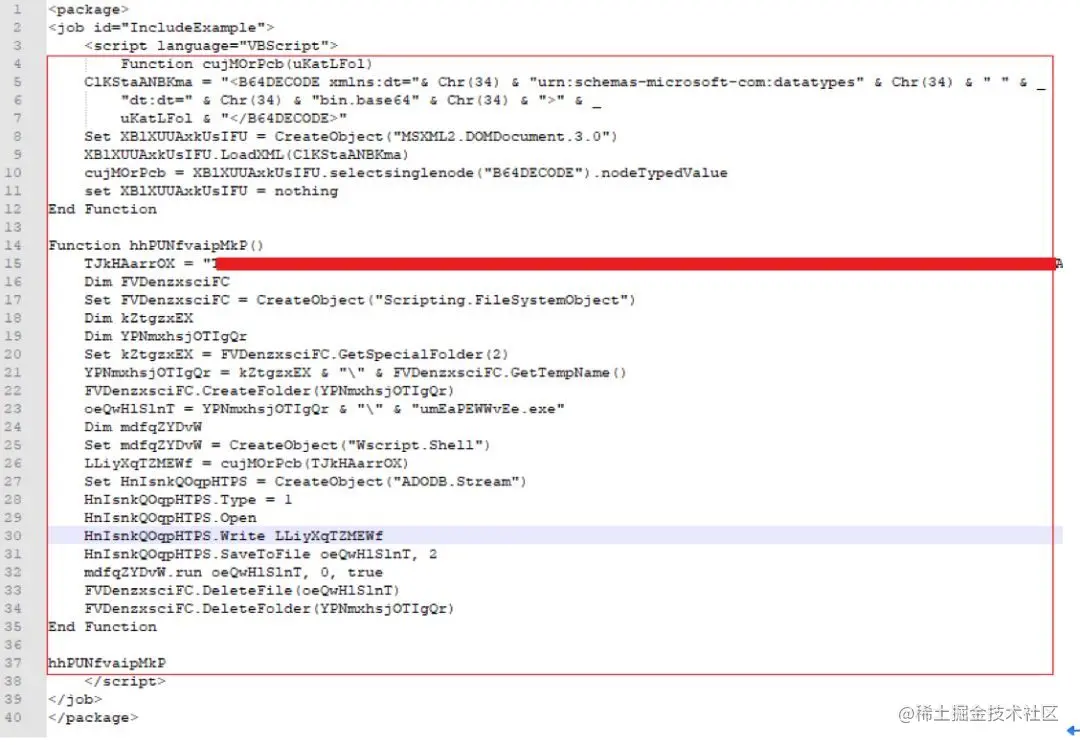Click the CreateObject("Wscript.Shell") line

(x=287, y=445)
